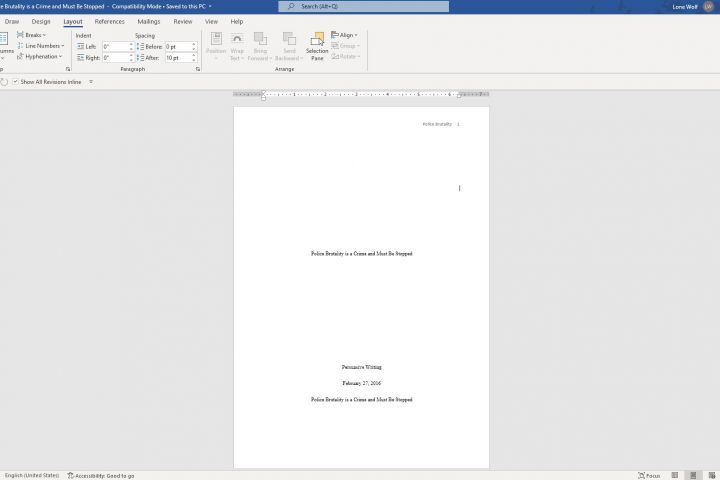The height and width of the screenshot is (480, 720).
Task: Click the left indent marker on ruler
Action: 263,96
